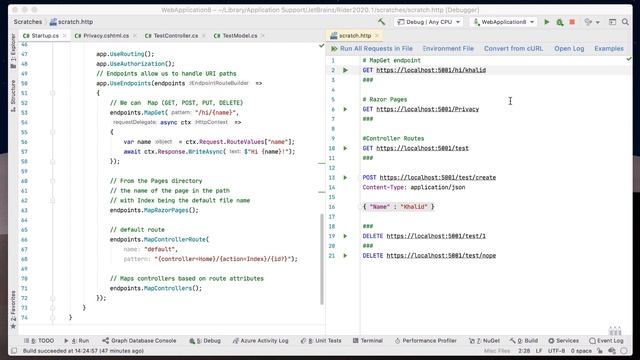Stop the running application
640x360 pixels.
tap(572, 22)
